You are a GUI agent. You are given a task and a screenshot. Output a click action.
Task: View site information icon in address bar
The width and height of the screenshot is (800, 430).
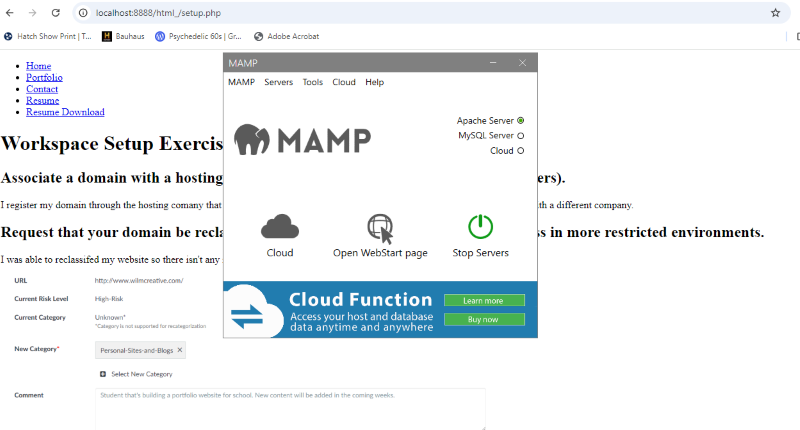[x=83, y=13]
